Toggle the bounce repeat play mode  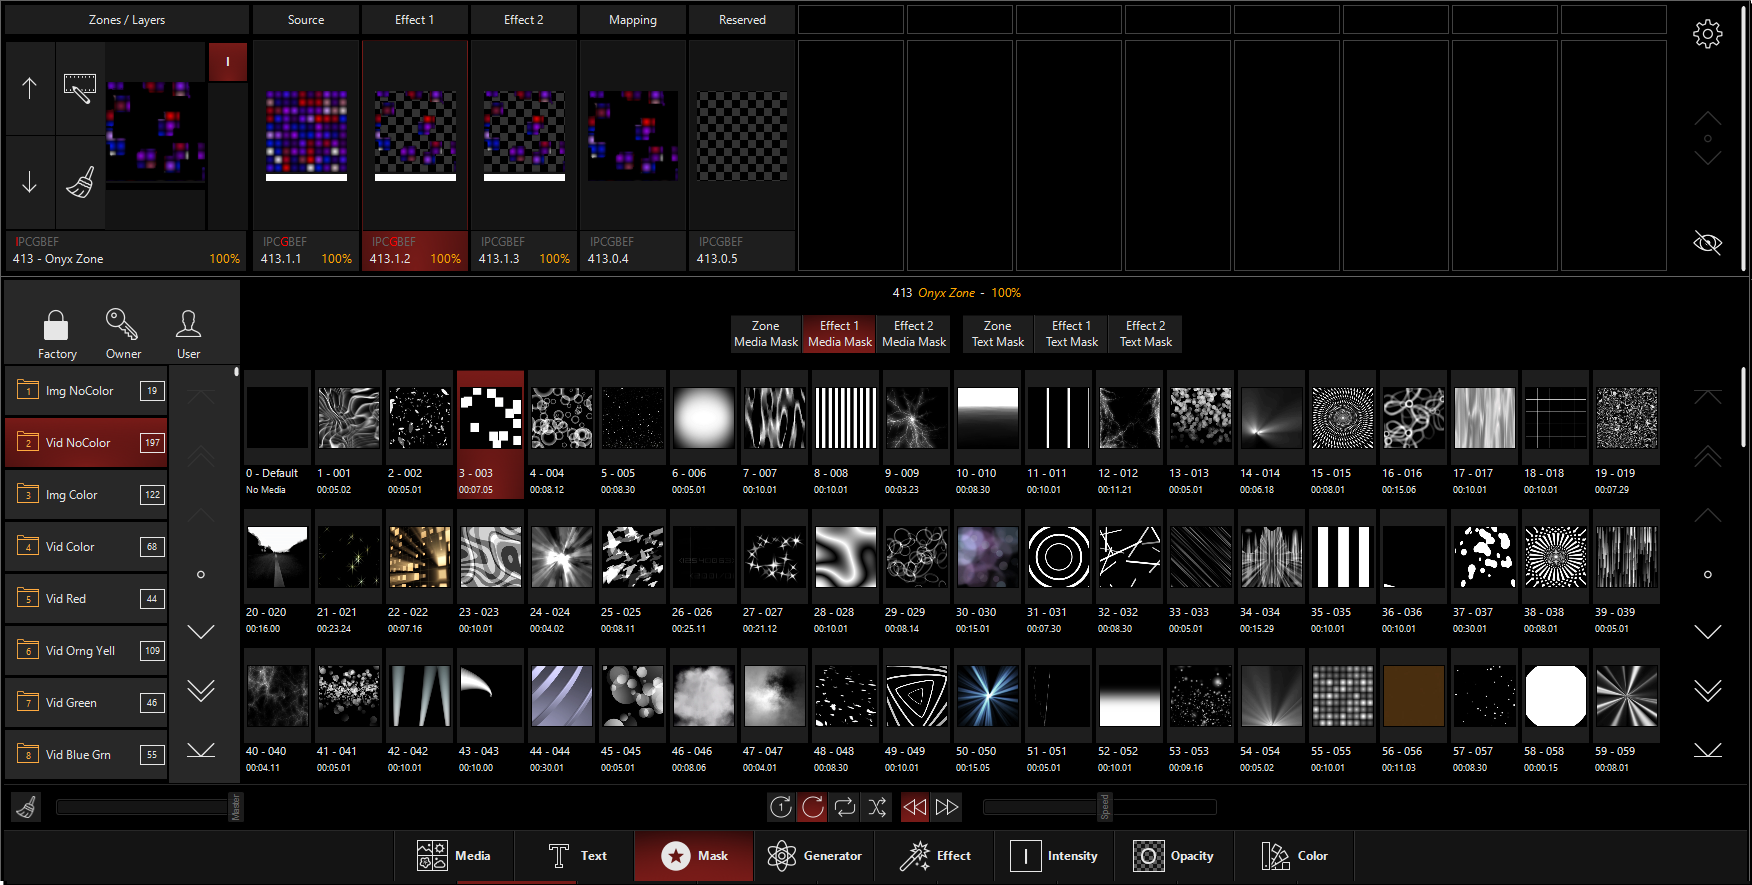point(845,807)
